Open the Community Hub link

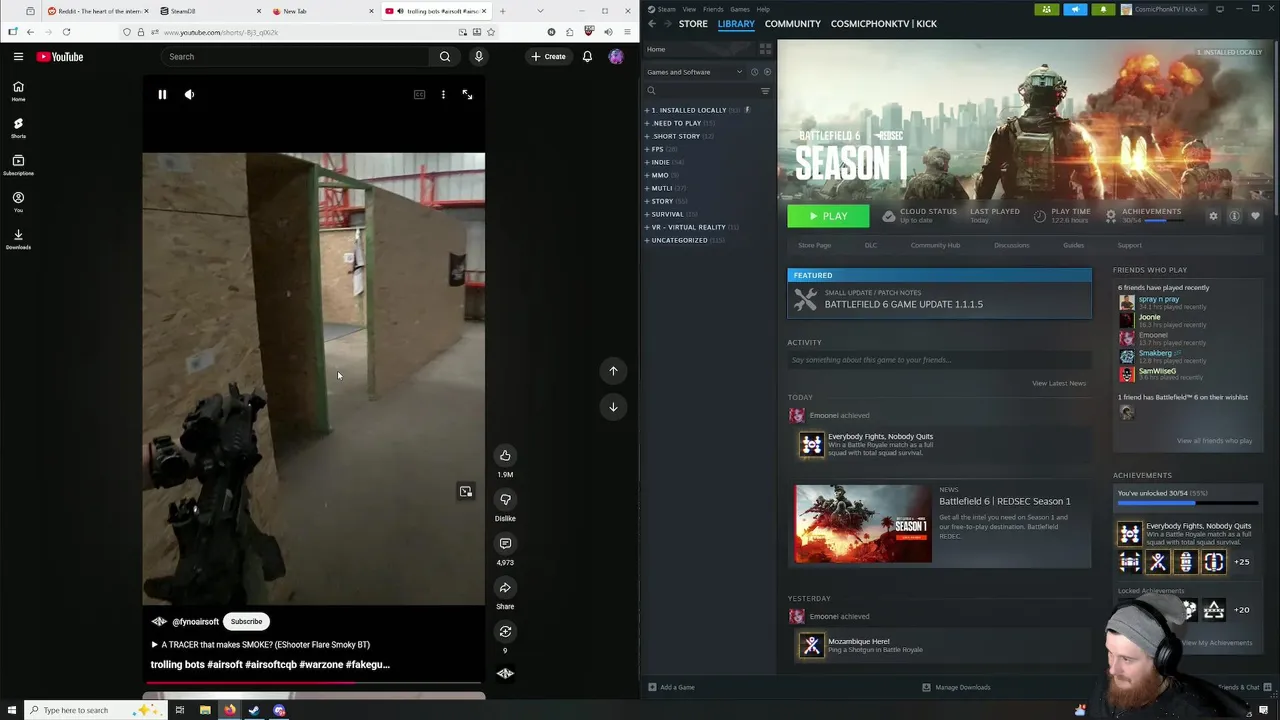pos(935,245)
